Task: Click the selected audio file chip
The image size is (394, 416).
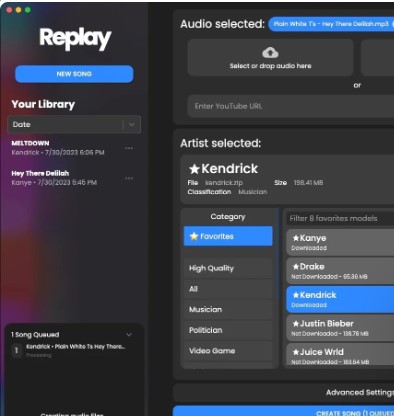Action: [331, 24]
